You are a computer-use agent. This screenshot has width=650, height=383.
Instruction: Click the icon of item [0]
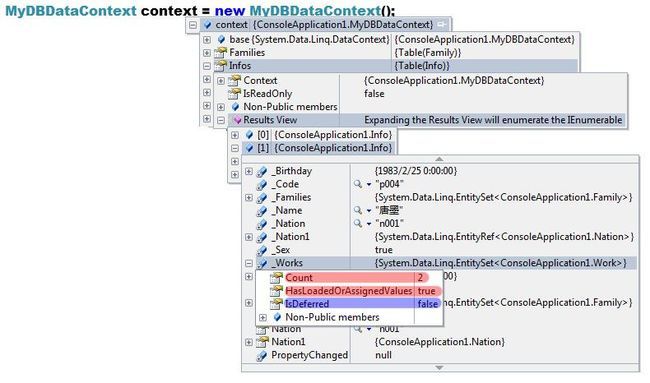point(249,135)
